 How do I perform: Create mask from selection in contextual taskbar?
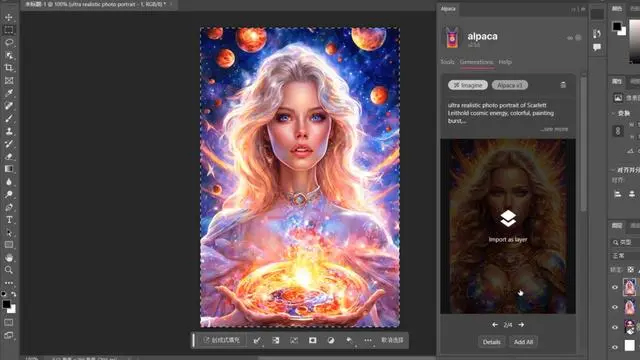click(x=312, y=340)
